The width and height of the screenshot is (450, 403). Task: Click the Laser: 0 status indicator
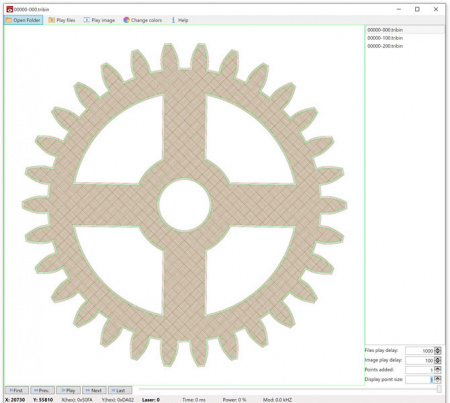point(151,400)
